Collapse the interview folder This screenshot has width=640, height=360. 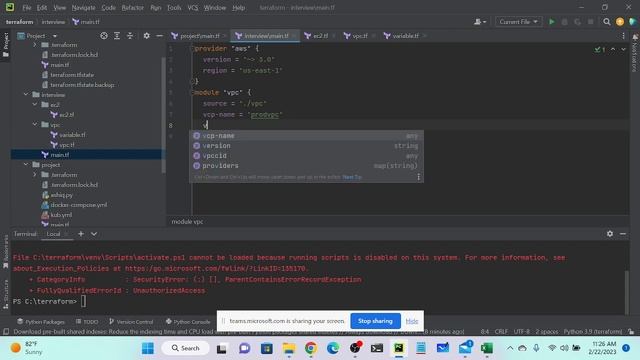point(26,95)
